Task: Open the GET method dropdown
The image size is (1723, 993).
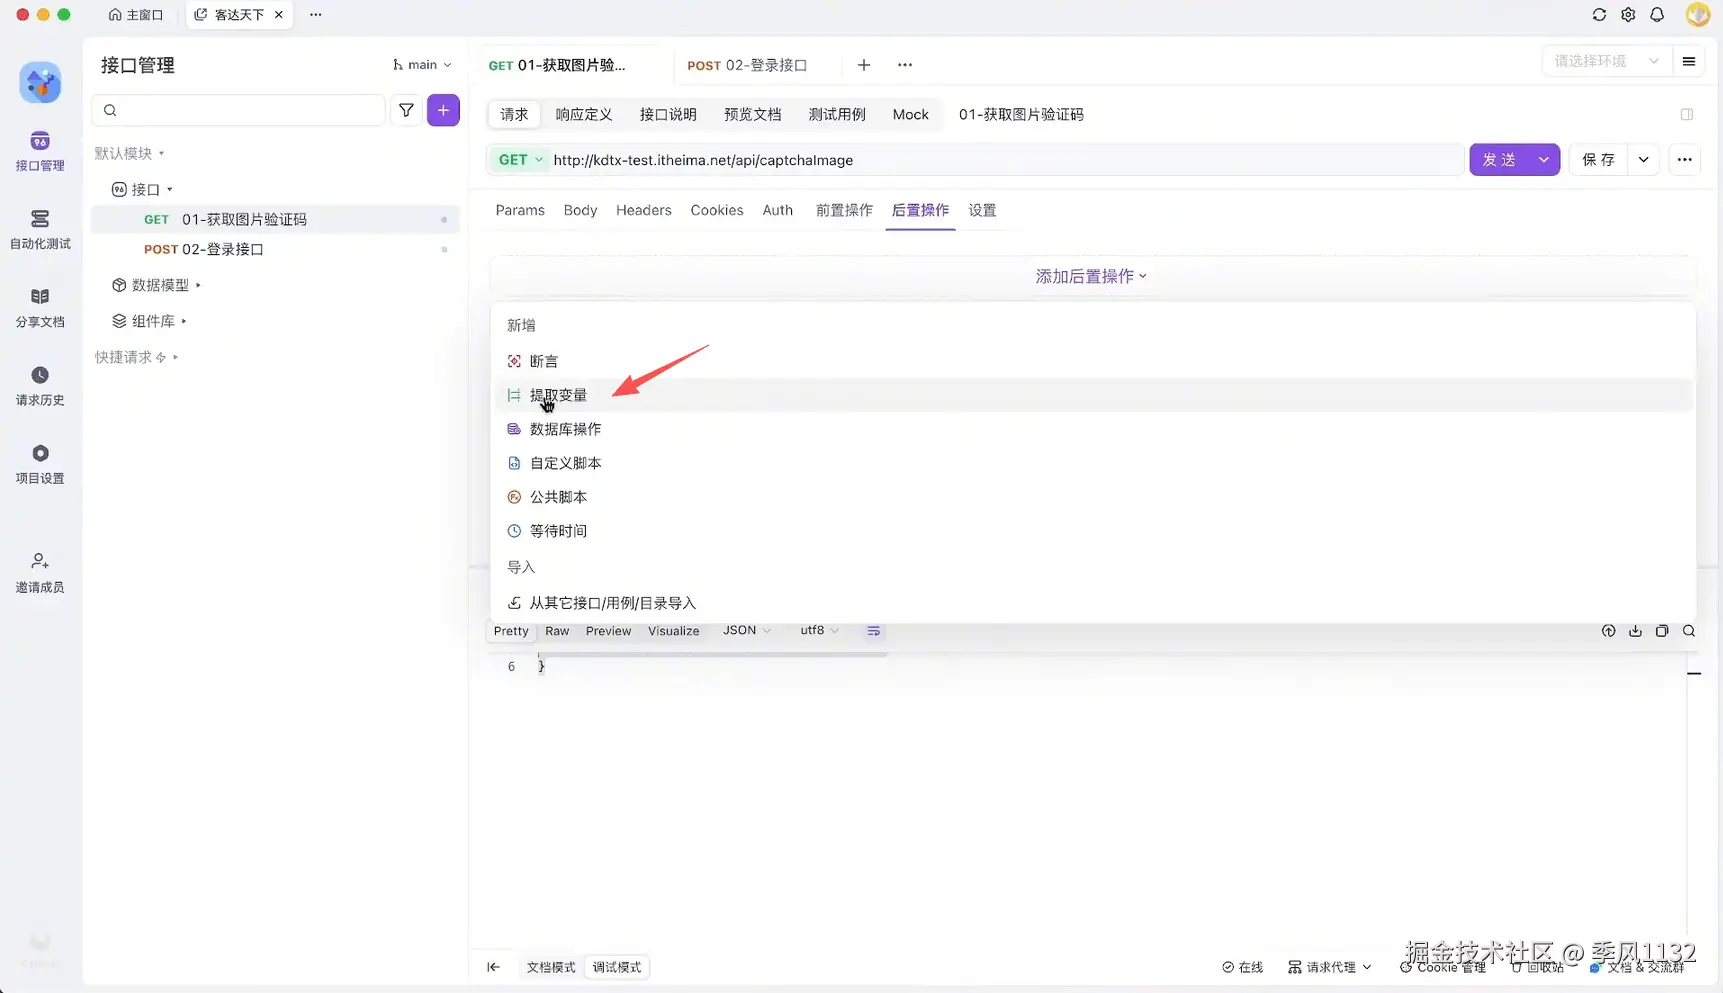Action: tap(518, 159)
